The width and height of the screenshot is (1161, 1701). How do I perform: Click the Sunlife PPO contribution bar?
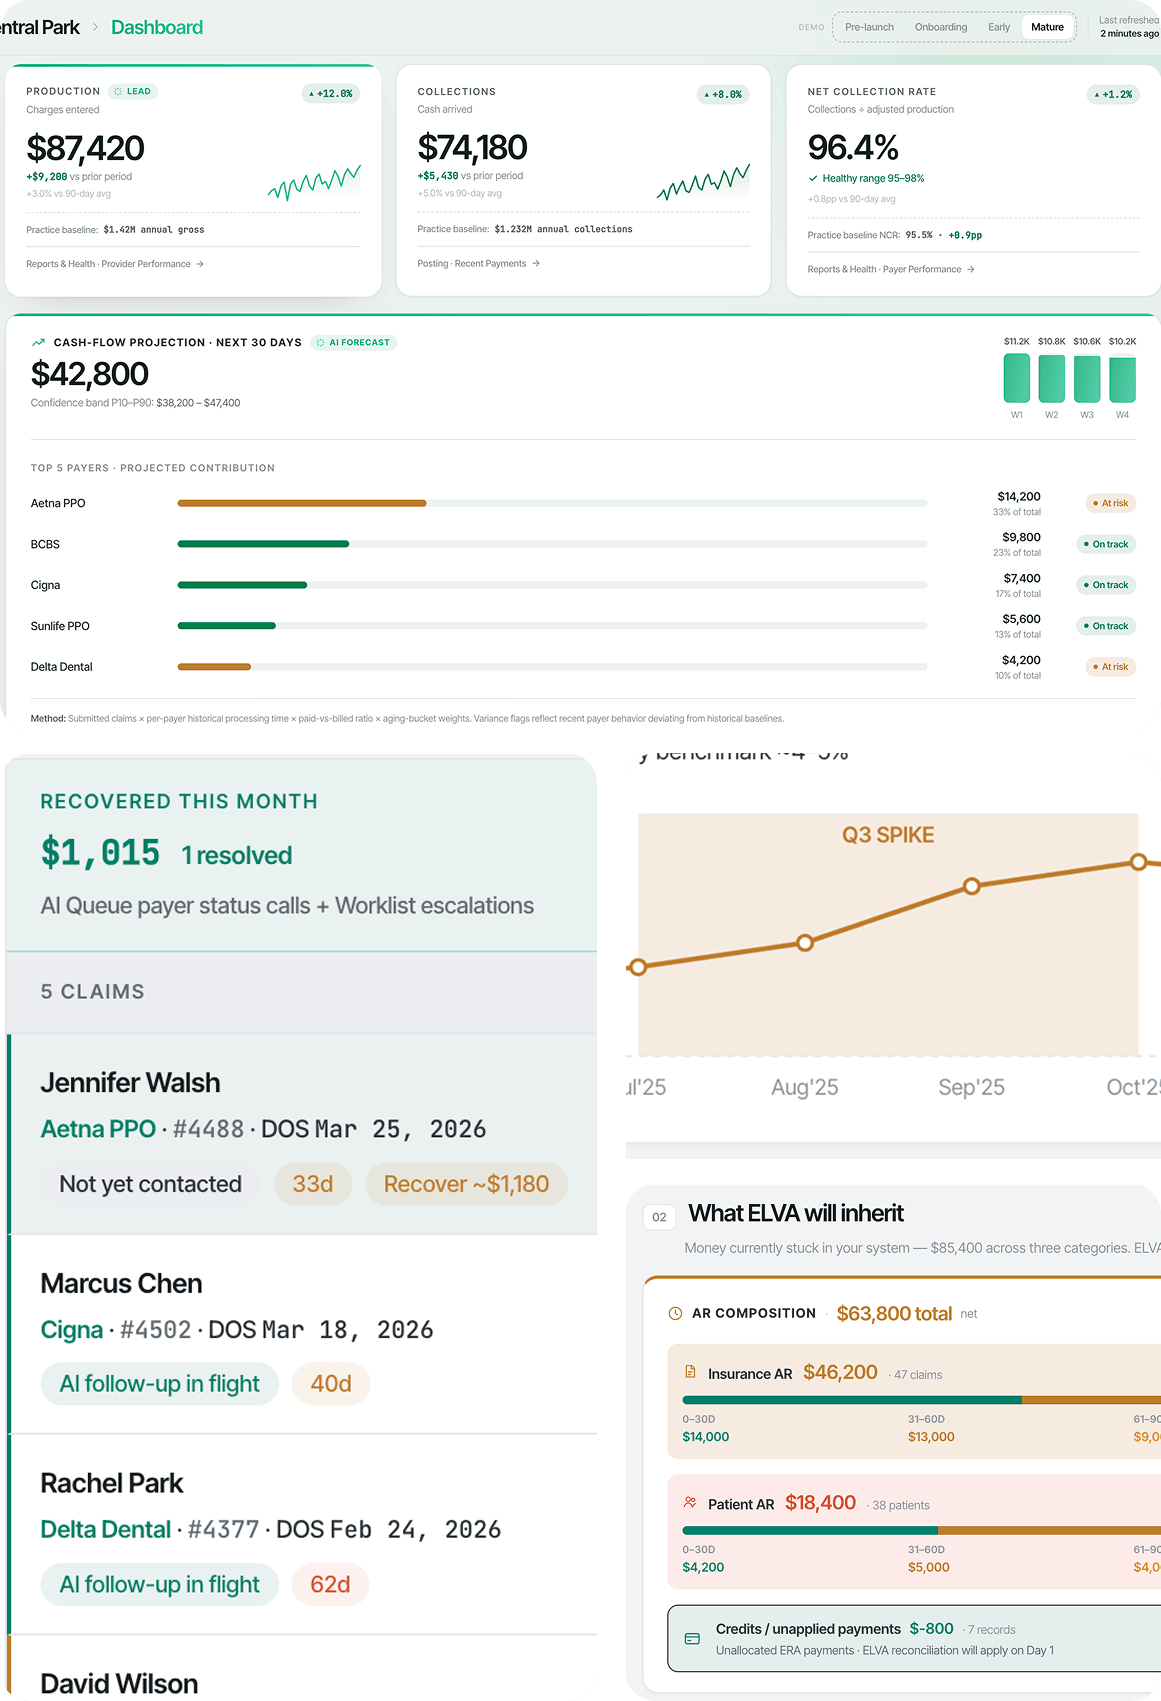[552, 626]
